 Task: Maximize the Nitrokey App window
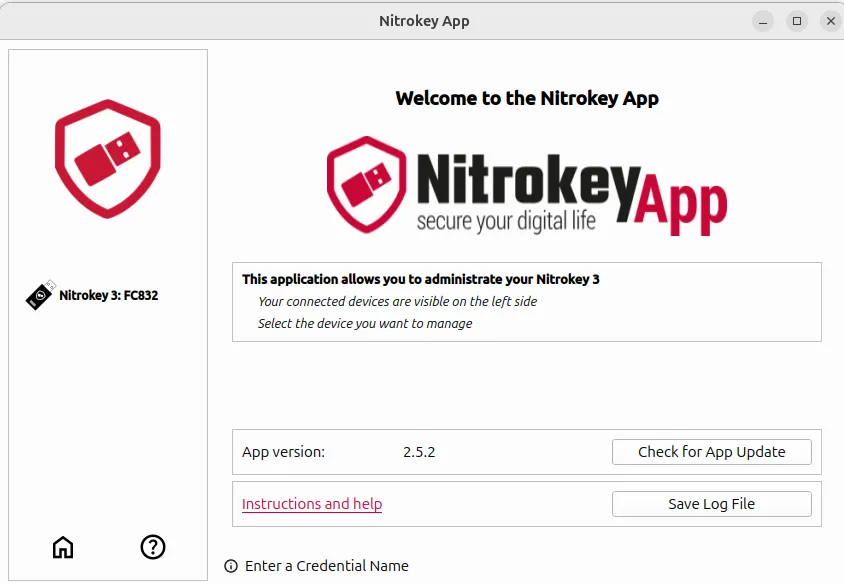coord(797,21)
